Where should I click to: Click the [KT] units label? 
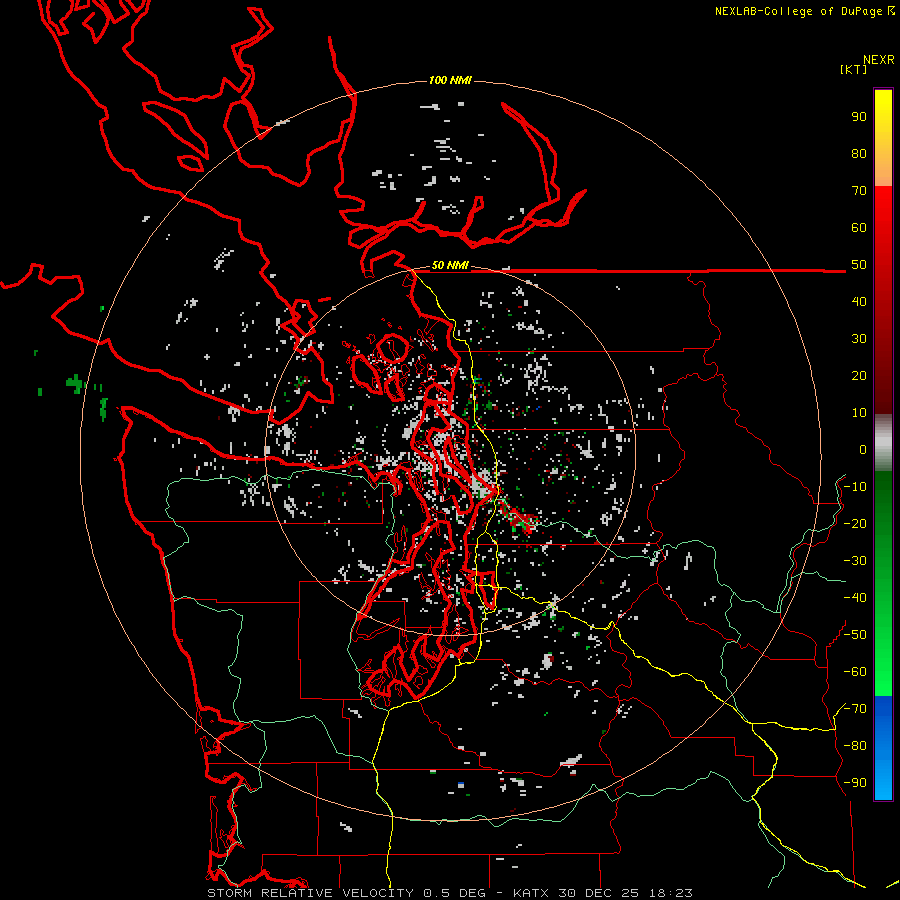(x=854, y=69)
